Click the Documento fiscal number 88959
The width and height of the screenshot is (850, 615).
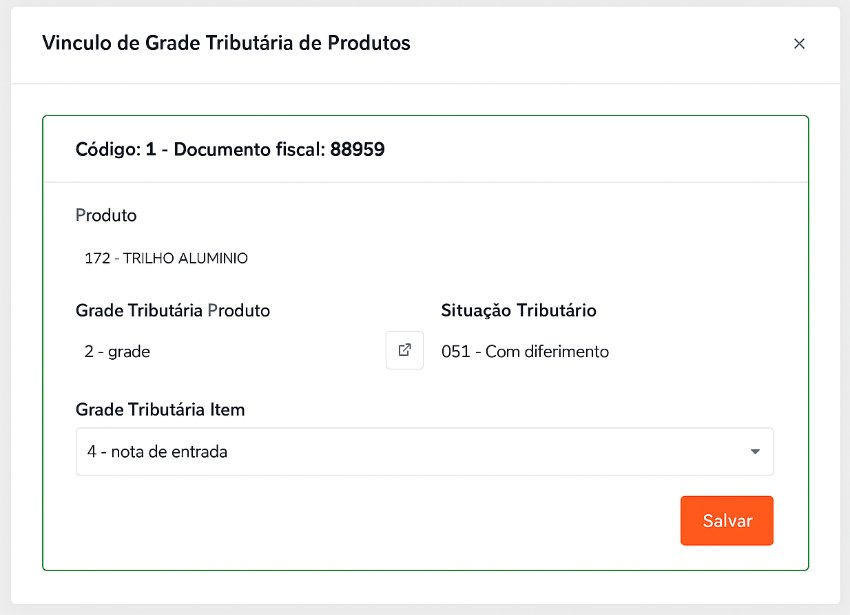(x=358, y=150)
